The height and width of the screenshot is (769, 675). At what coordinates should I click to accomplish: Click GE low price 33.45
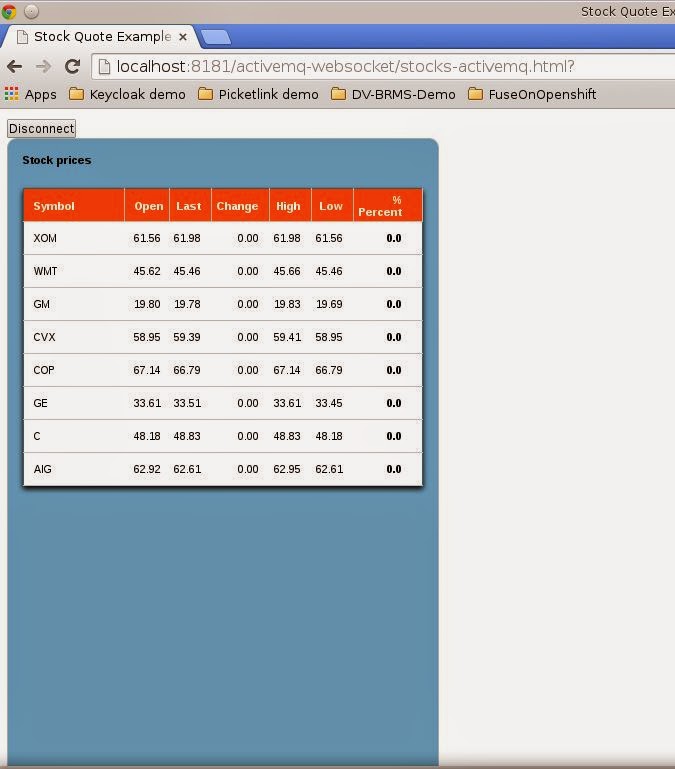click(x=329, y=403)
